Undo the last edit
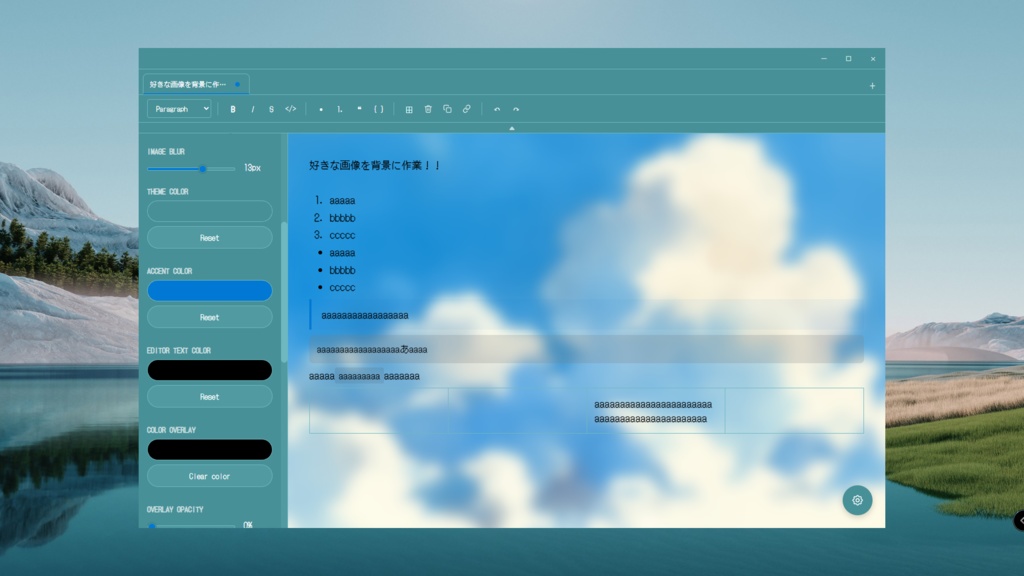Viewport: 1024px width, 576px height. 497,109
